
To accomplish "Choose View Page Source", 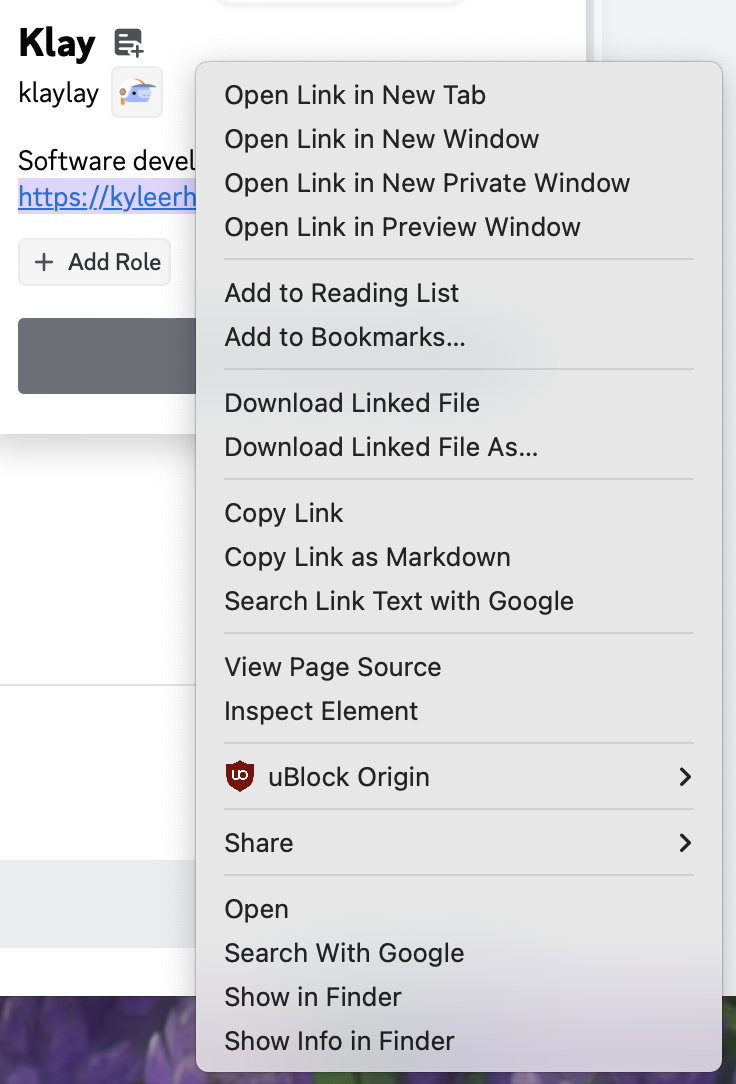I will pos(332,667).
